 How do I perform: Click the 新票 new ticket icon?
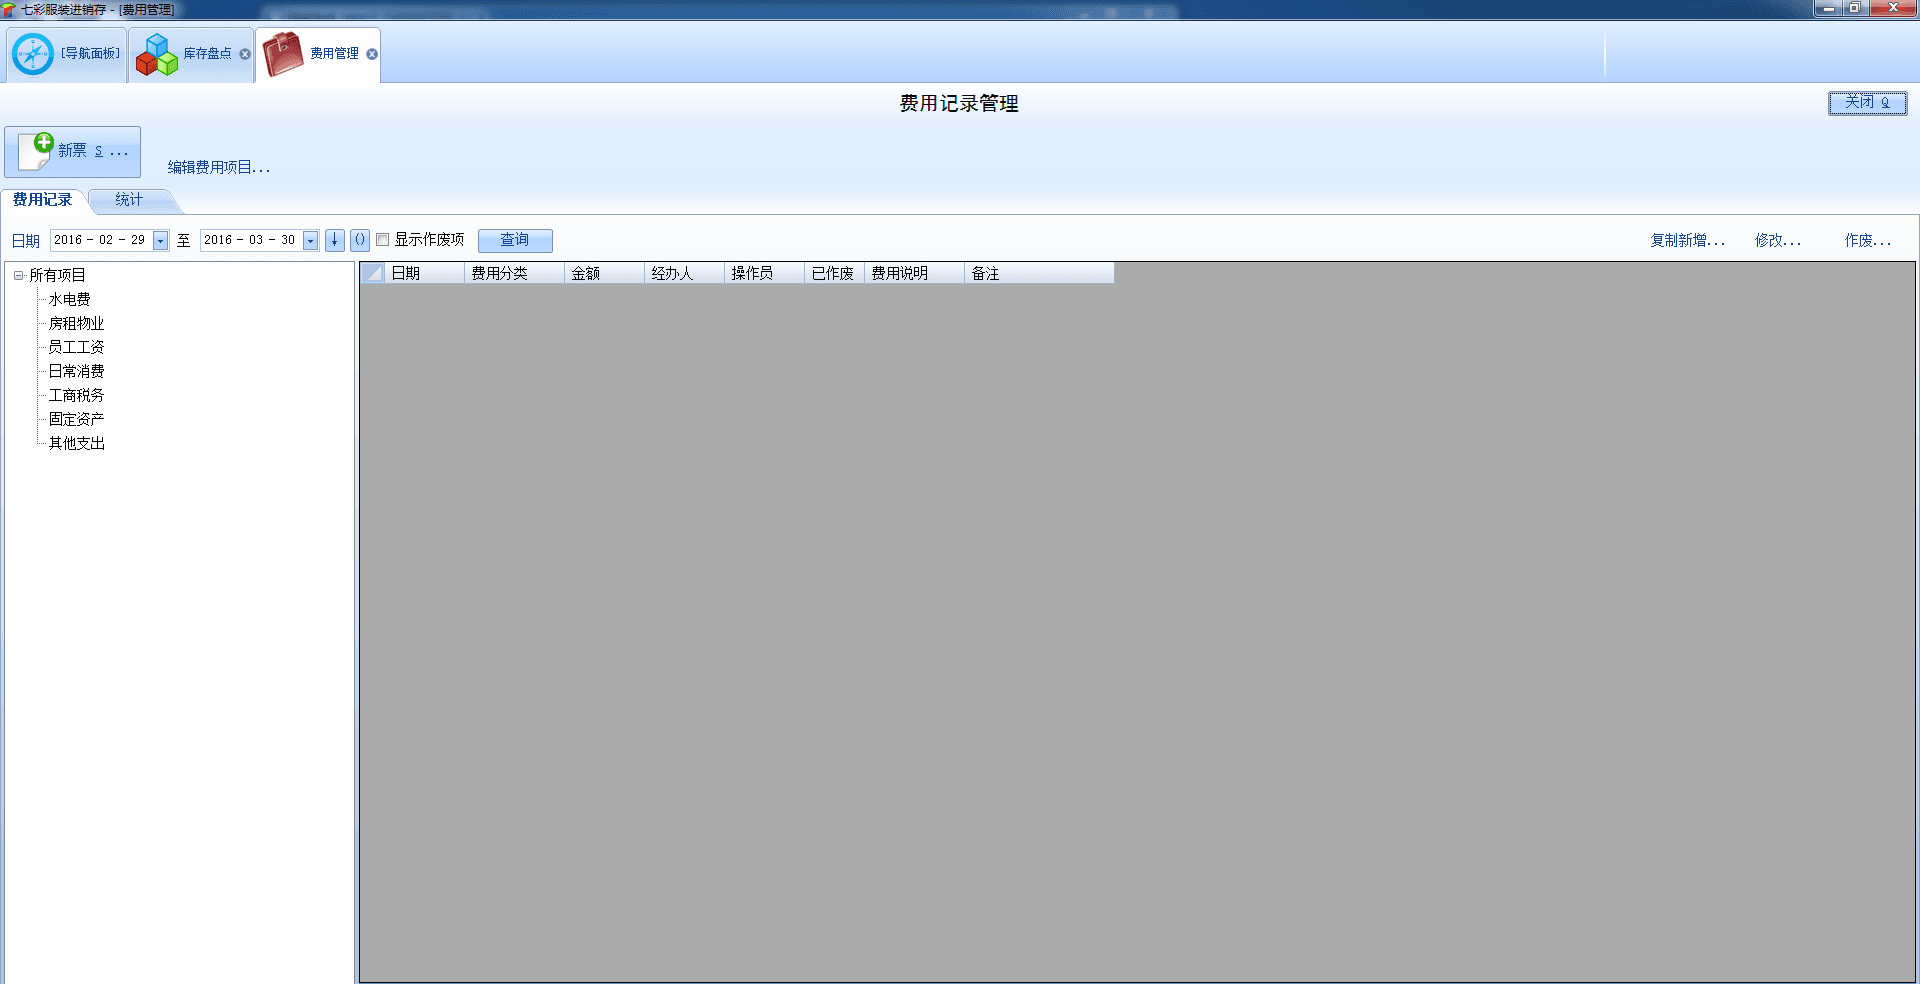pyautogui.click(x=37, y=151)
